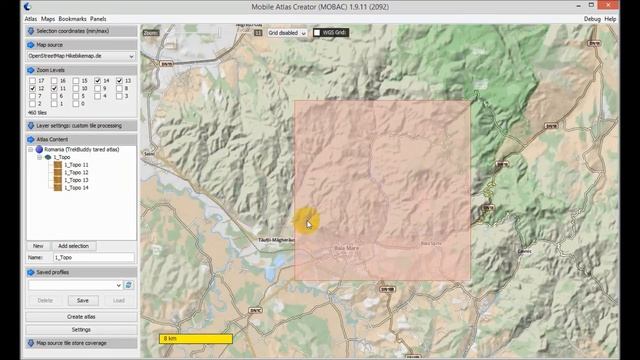The width and height of the screenshot is (640, 360).
Task: Collapse the Romania atlas tree node
Action: coord(31,150)
